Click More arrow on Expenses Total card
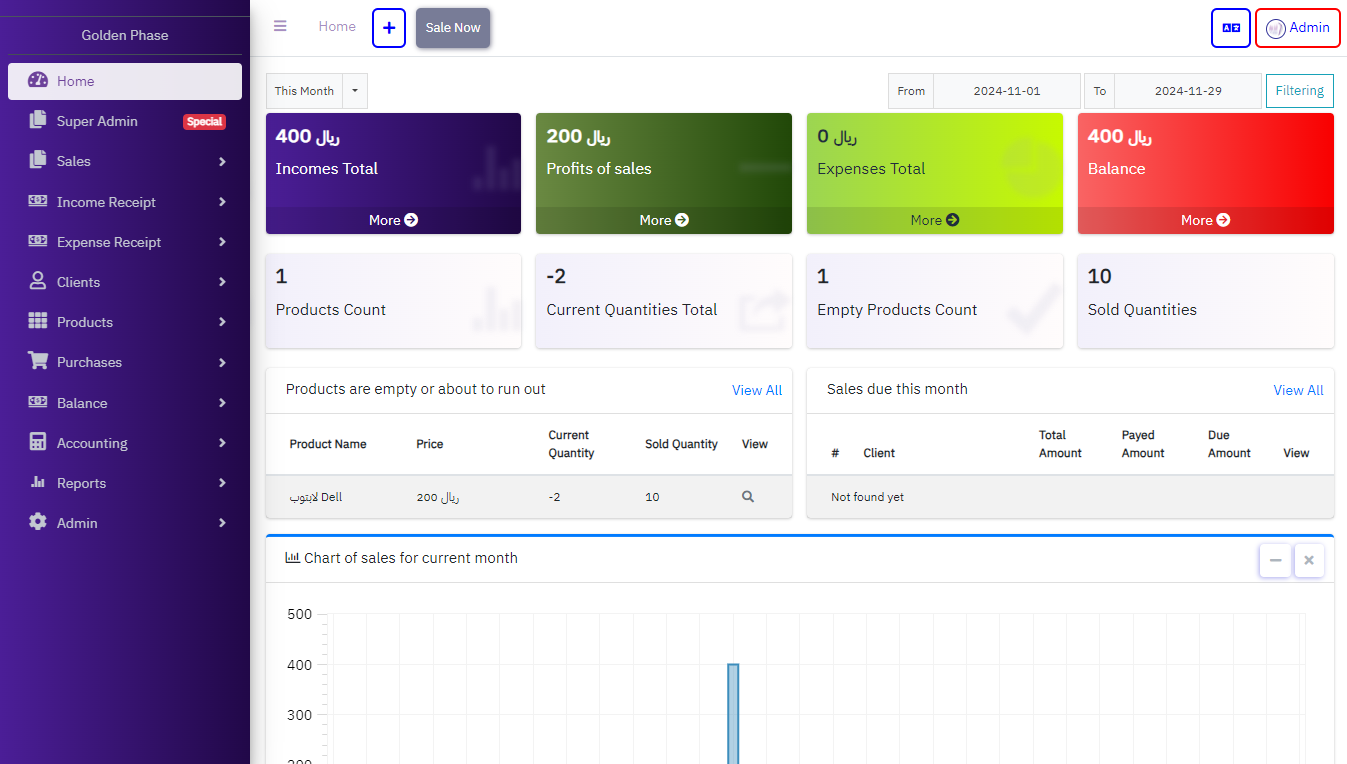This screenshot has height=764, width=1347. [952, 220]
